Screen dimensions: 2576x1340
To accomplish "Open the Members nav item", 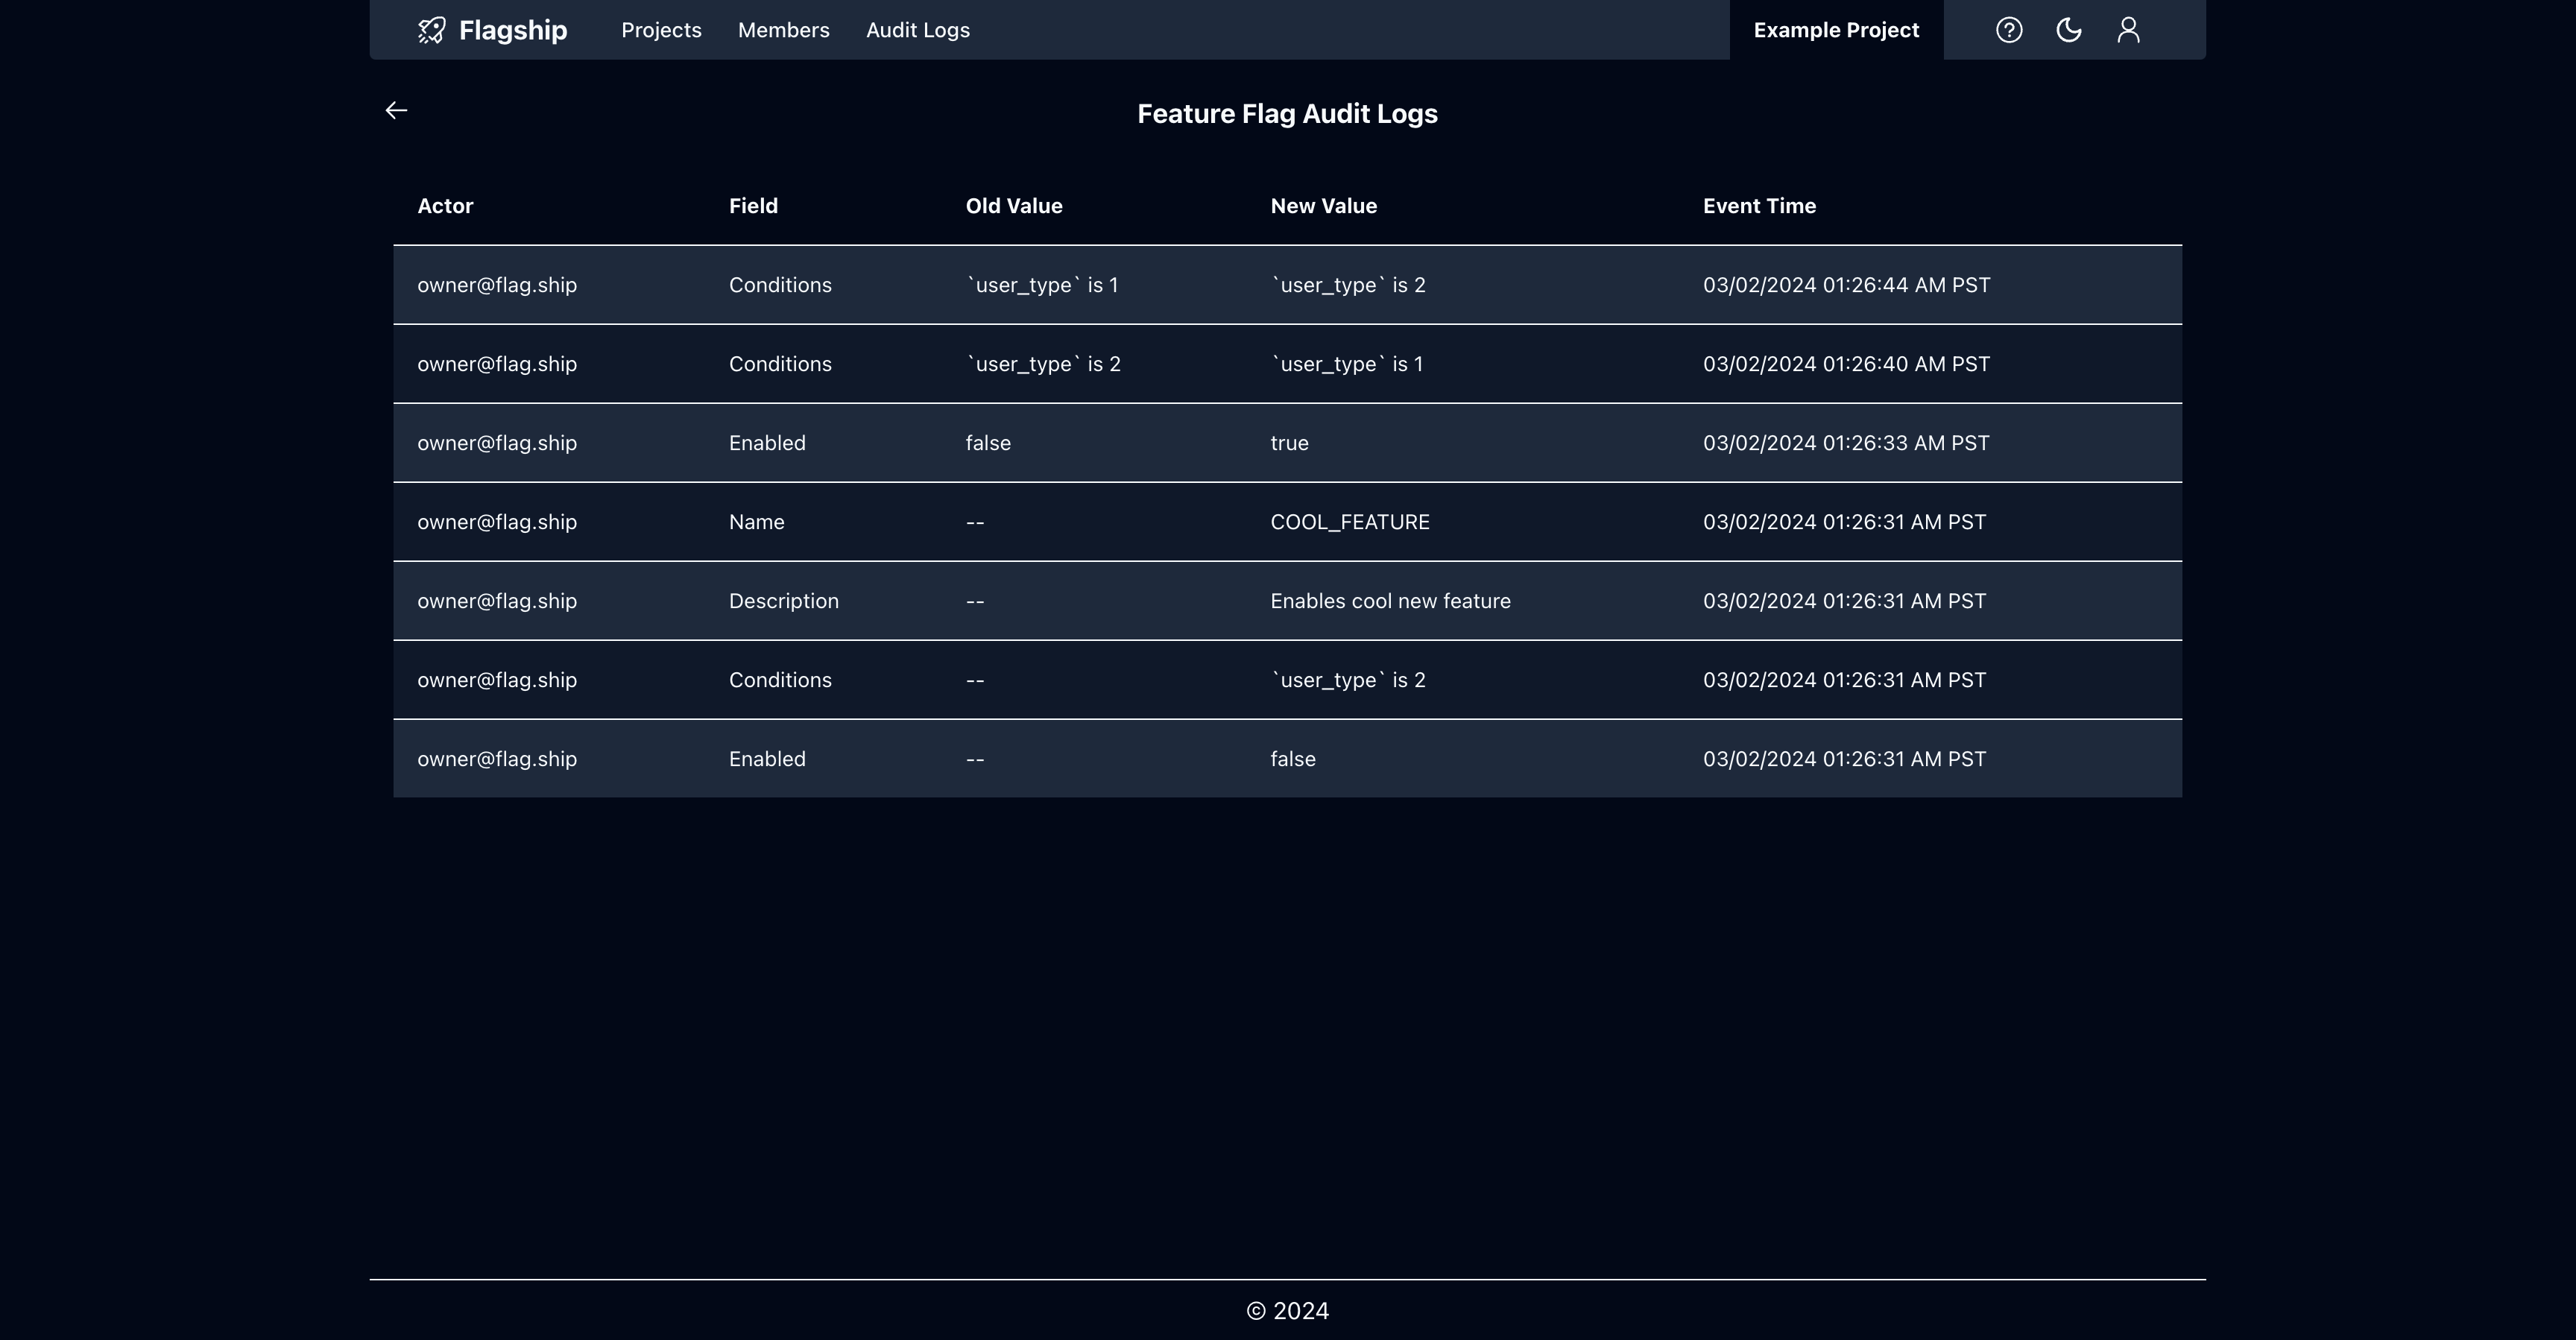I will [x=784, y=30].
